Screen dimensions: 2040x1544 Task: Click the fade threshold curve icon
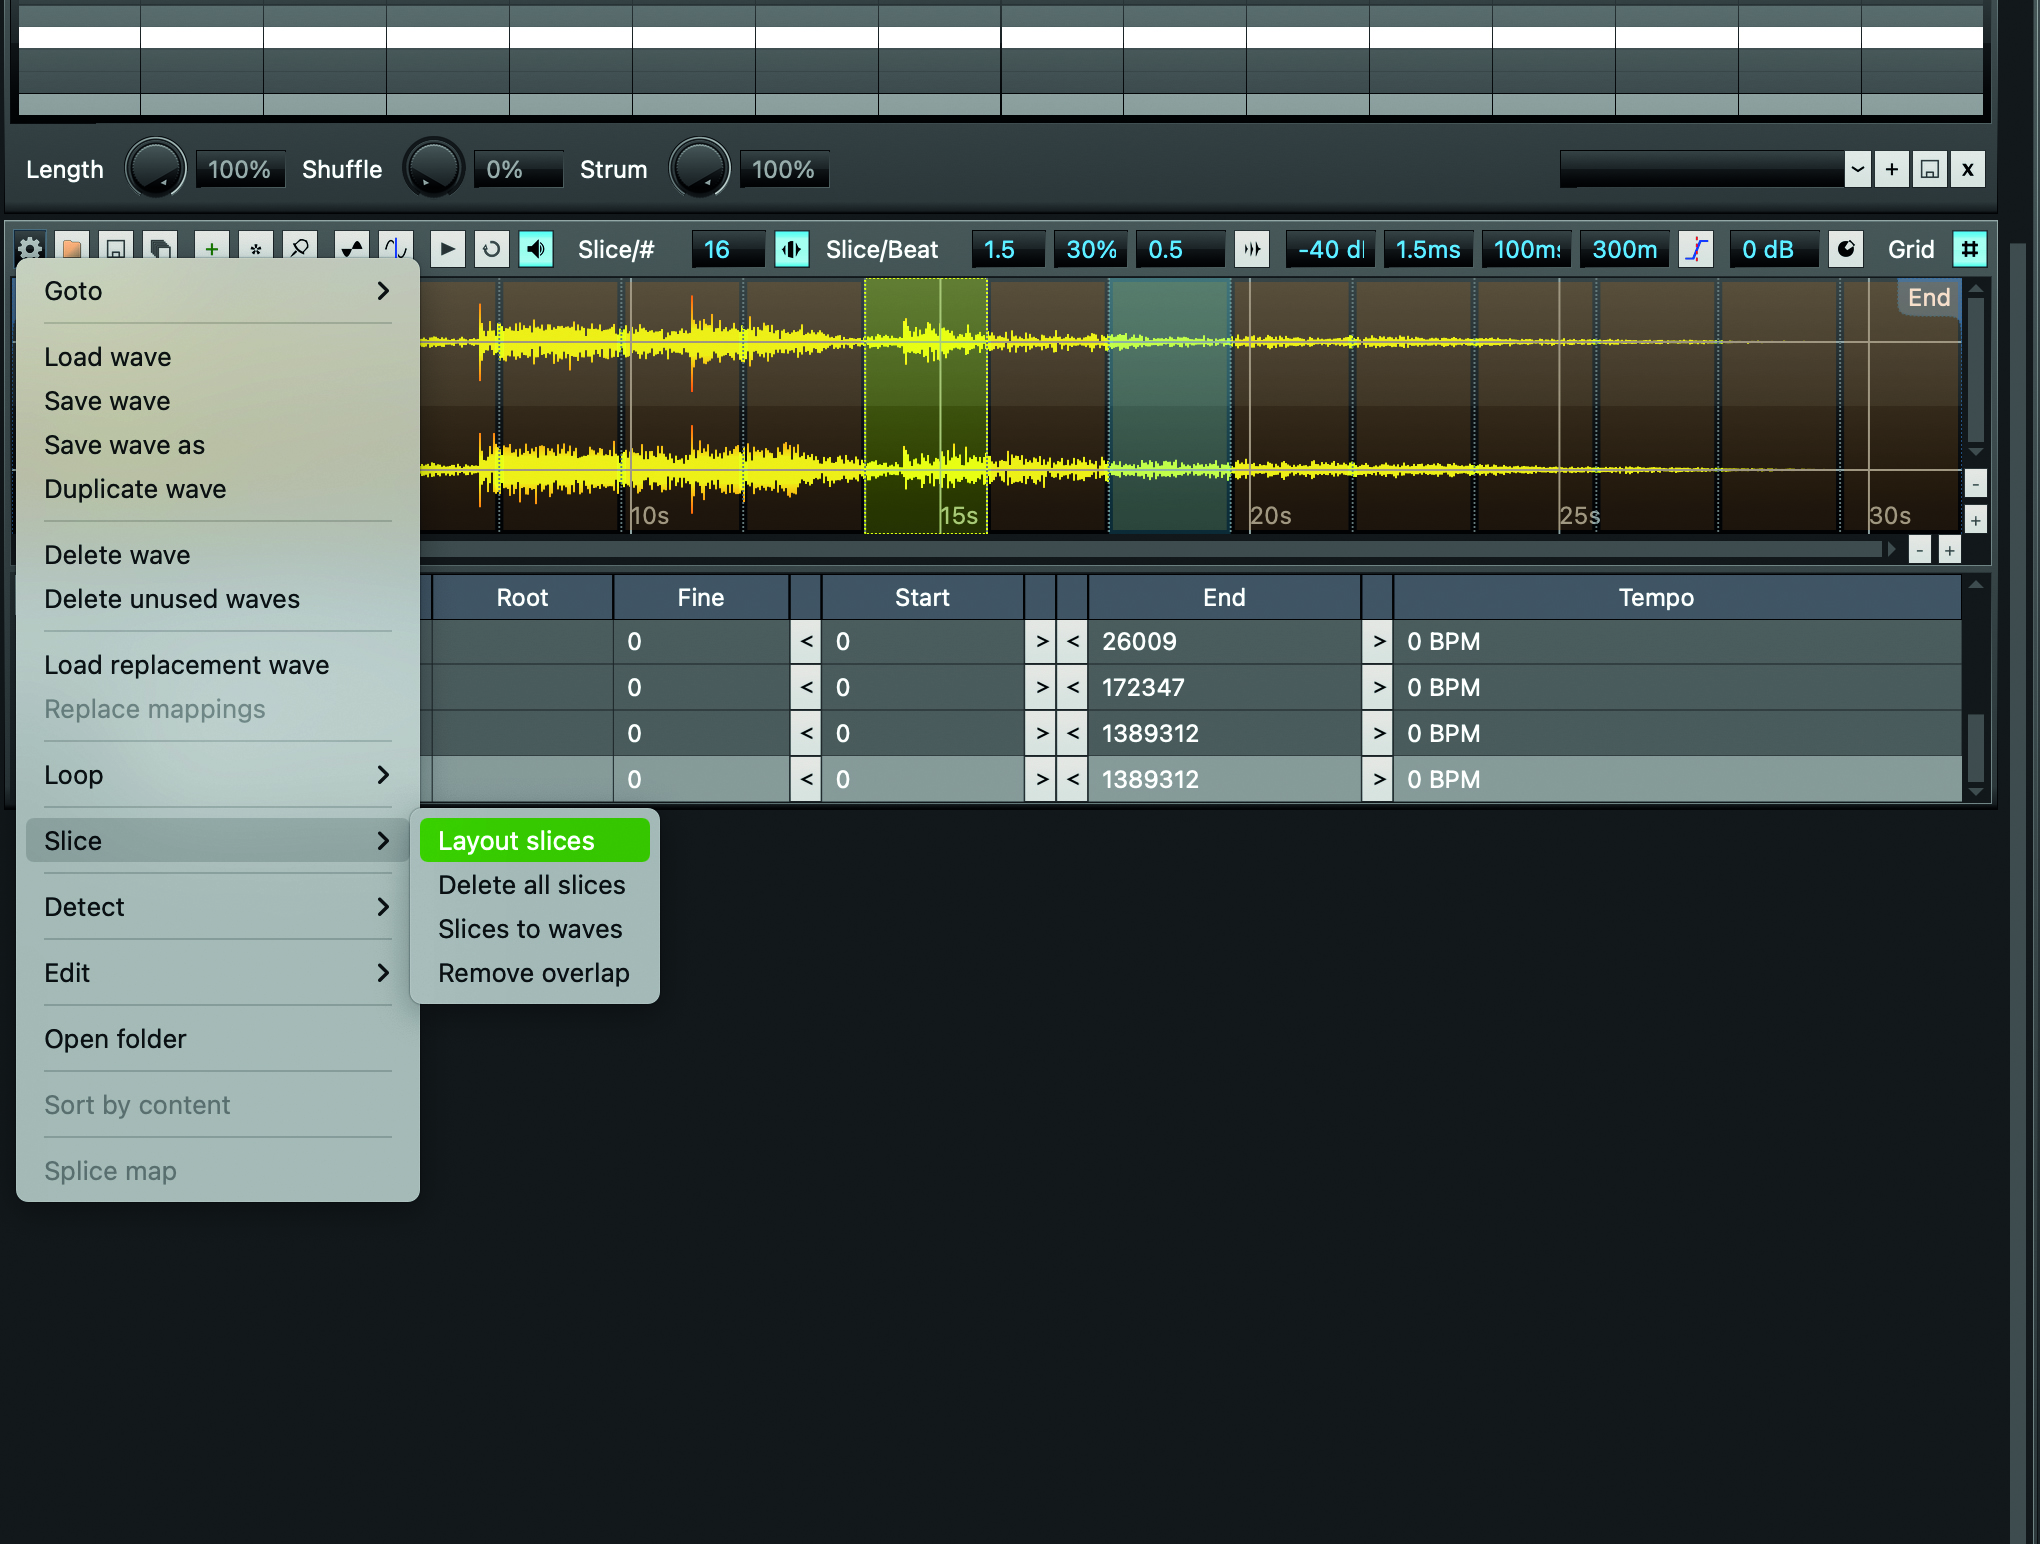(1696, 248)
